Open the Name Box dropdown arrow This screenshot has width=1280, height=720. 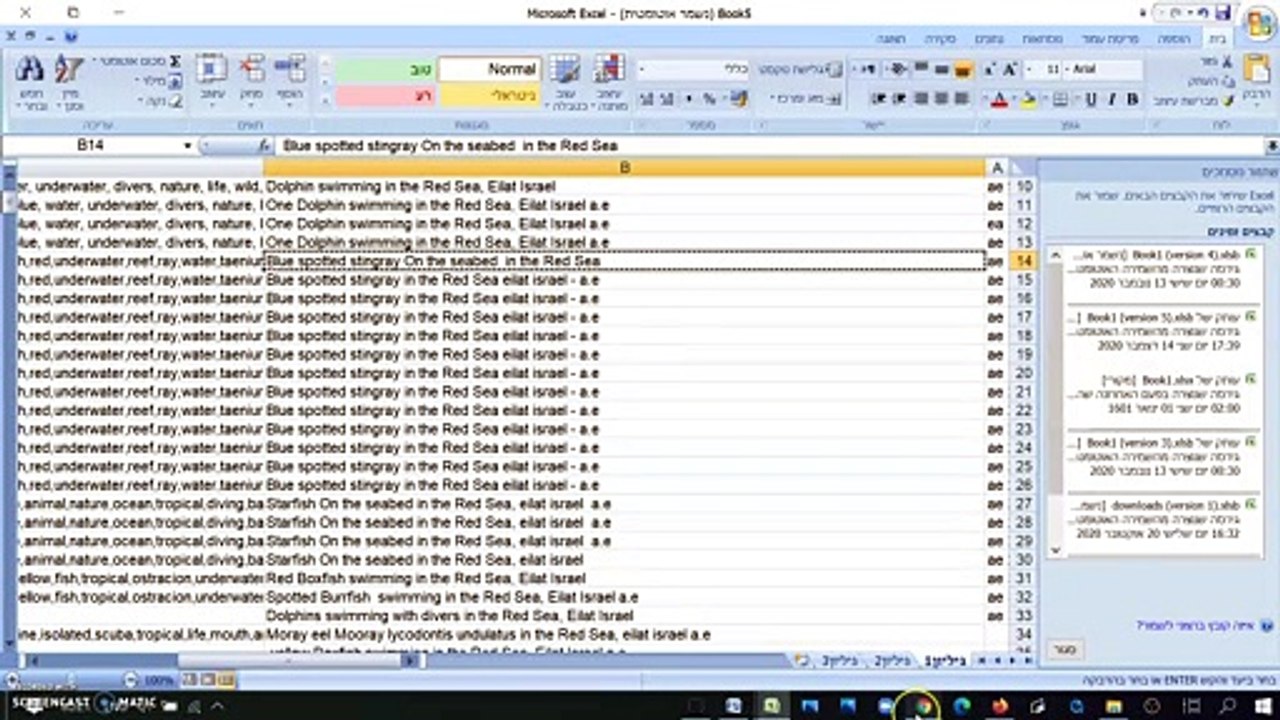[187, 146]
